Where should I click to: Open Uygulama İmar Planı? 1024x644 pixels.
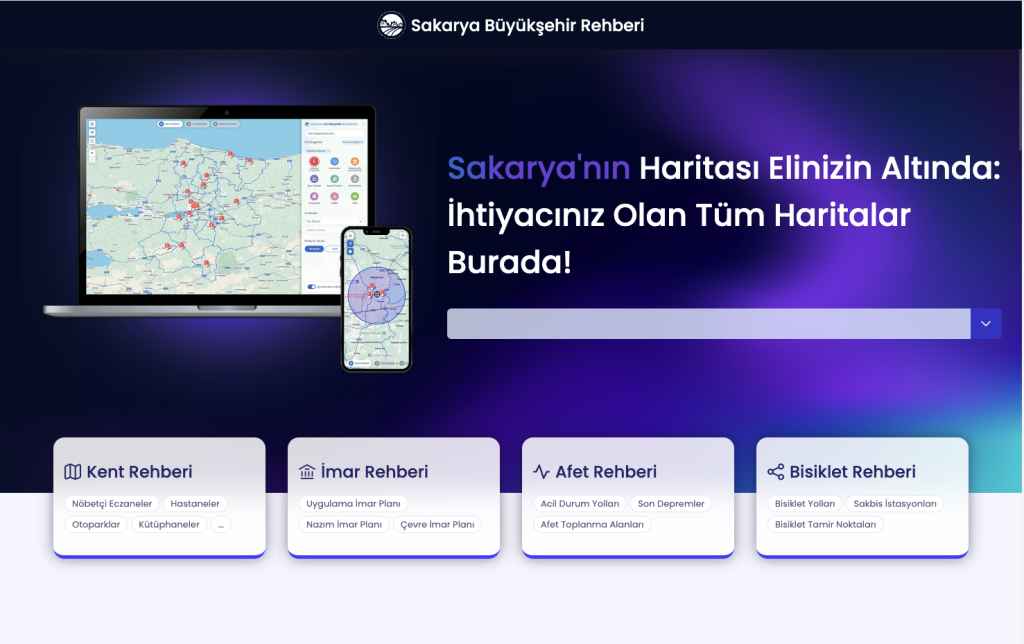[353, 504]
